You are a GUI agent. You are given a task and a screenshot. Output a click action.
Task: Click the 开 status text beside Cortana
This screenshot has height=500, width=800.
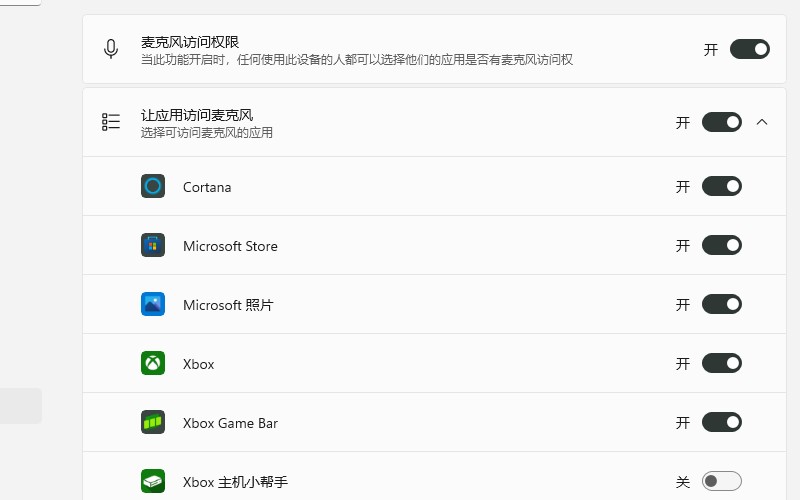(683, 187)
